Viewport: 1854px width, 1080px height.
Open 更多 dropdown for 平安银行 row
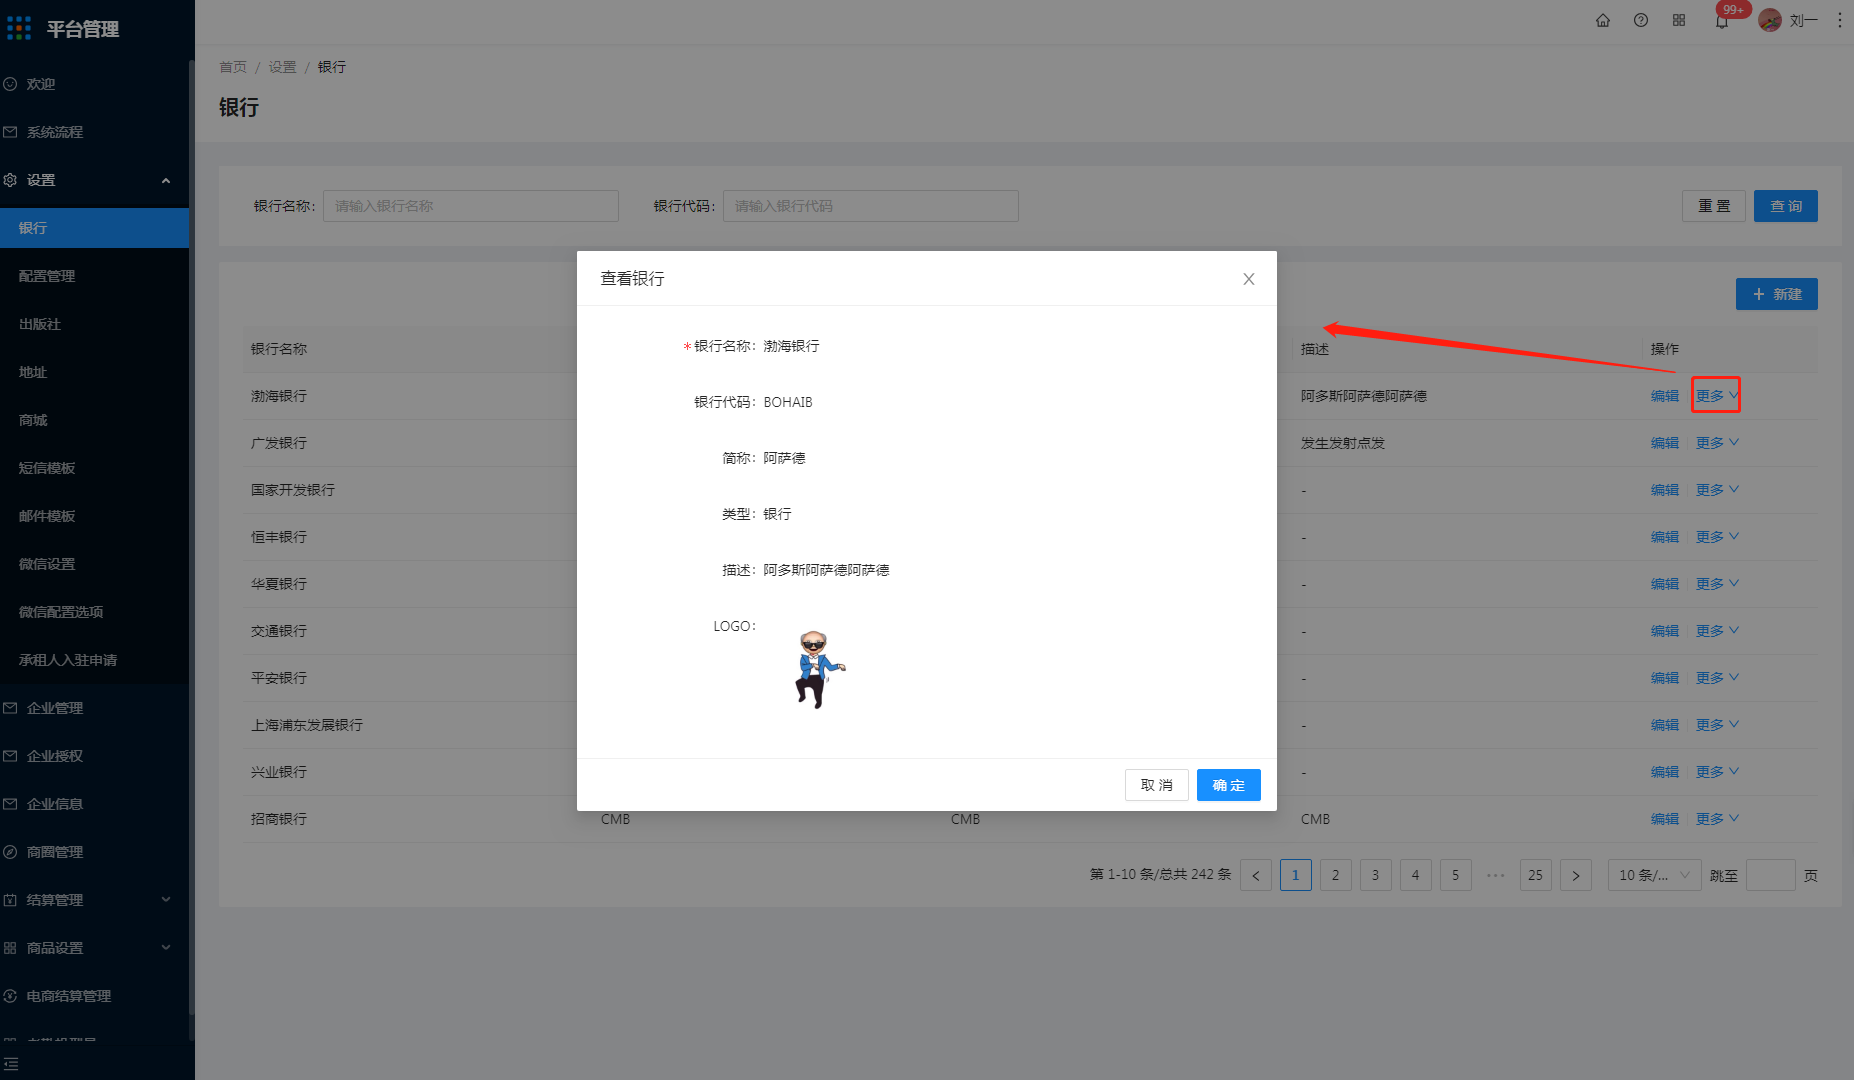coord(1717,678)
